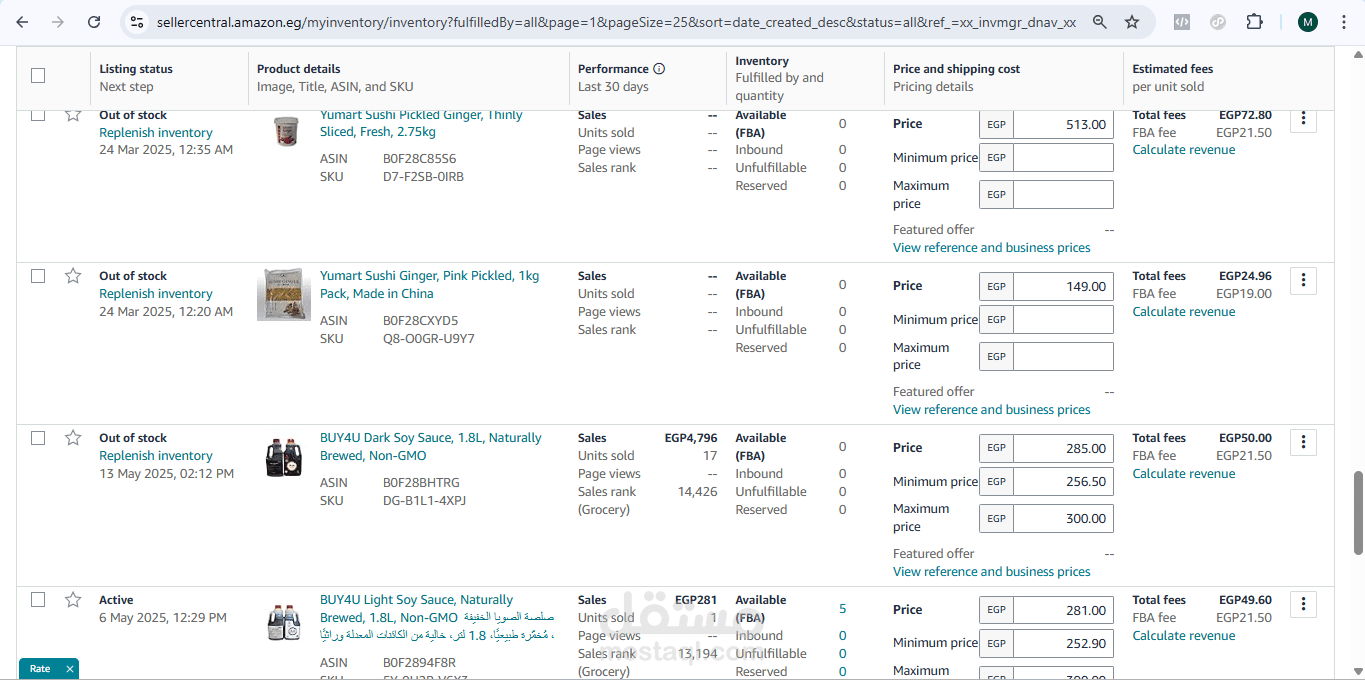Favorite the BUY4U Light Soy Sauce listing
The width and height of the screenshot is (1365, 680).
(73, 600)
